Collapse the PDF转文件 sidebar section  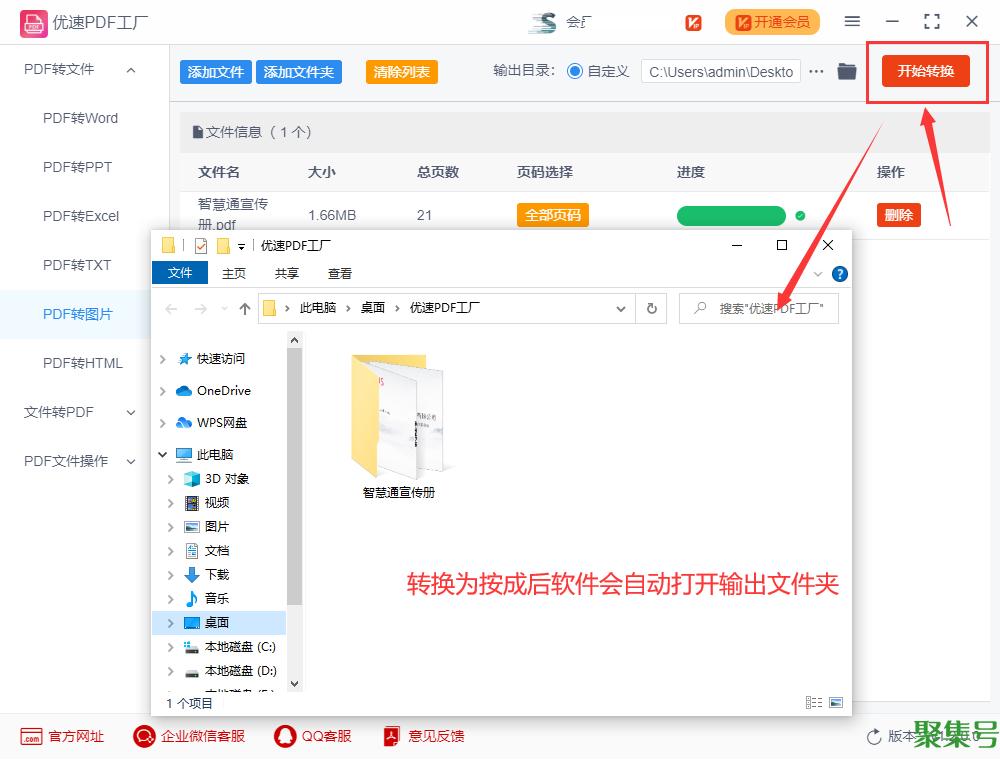[x=131, y=69]
